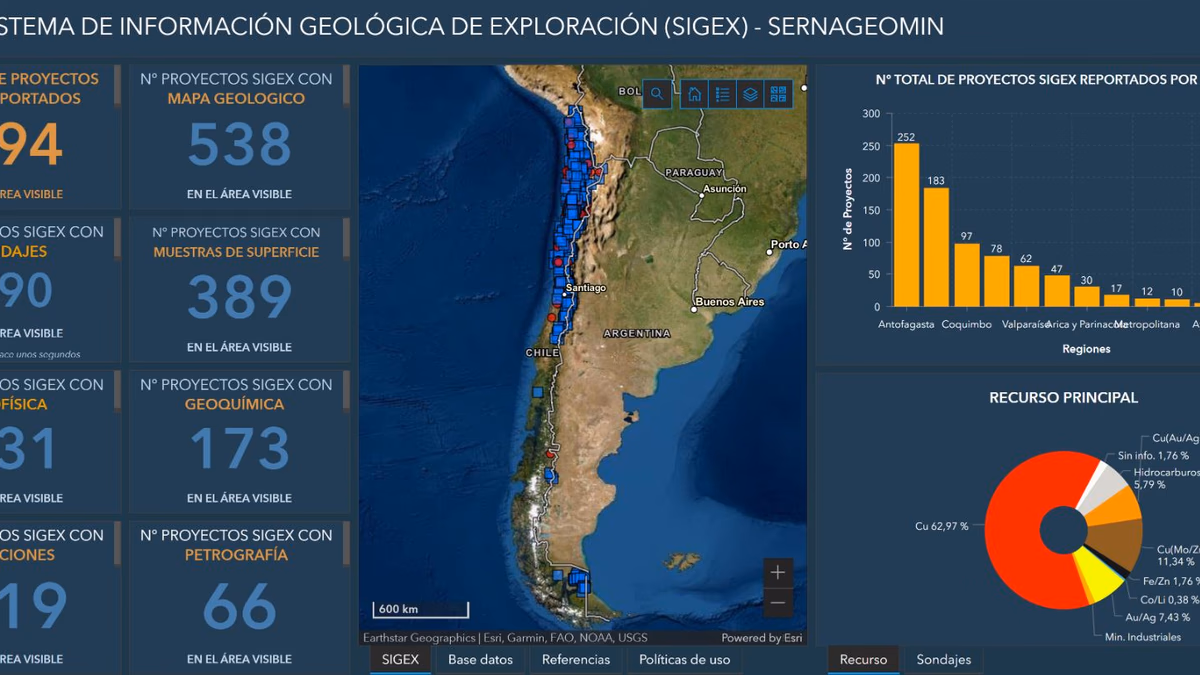The height and width of the screenshot is (675, 1200).
Task: Click the bar labeled 47
Action: 1057,291
